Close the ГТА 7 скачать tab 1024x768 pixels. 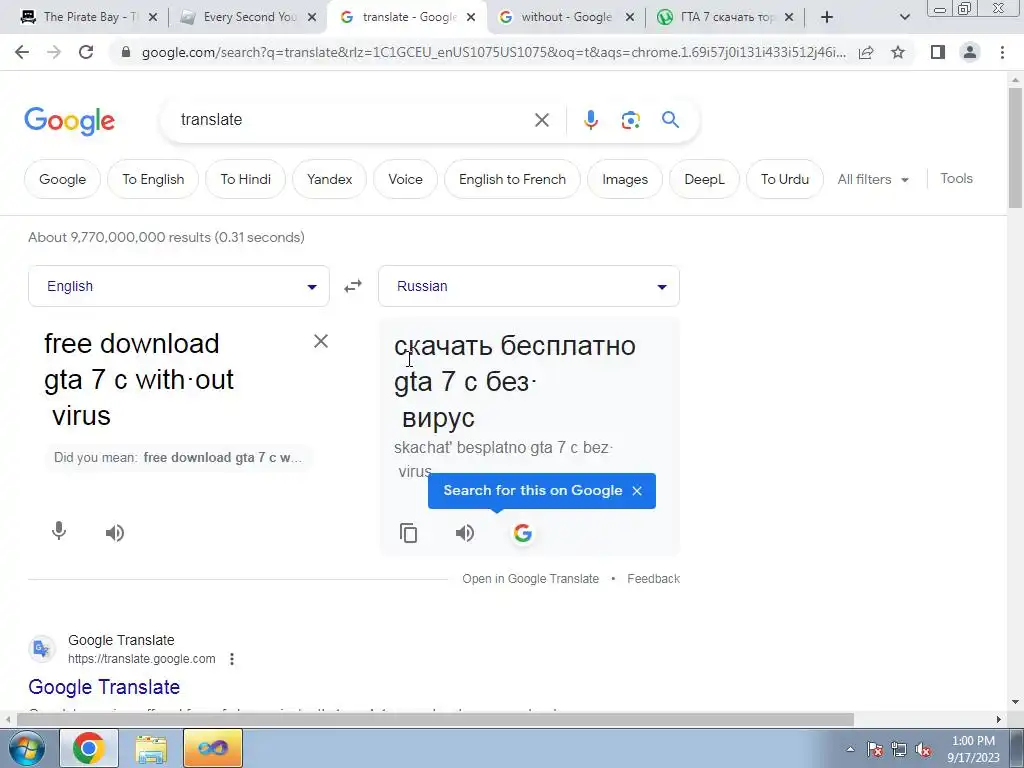point(789,17)
